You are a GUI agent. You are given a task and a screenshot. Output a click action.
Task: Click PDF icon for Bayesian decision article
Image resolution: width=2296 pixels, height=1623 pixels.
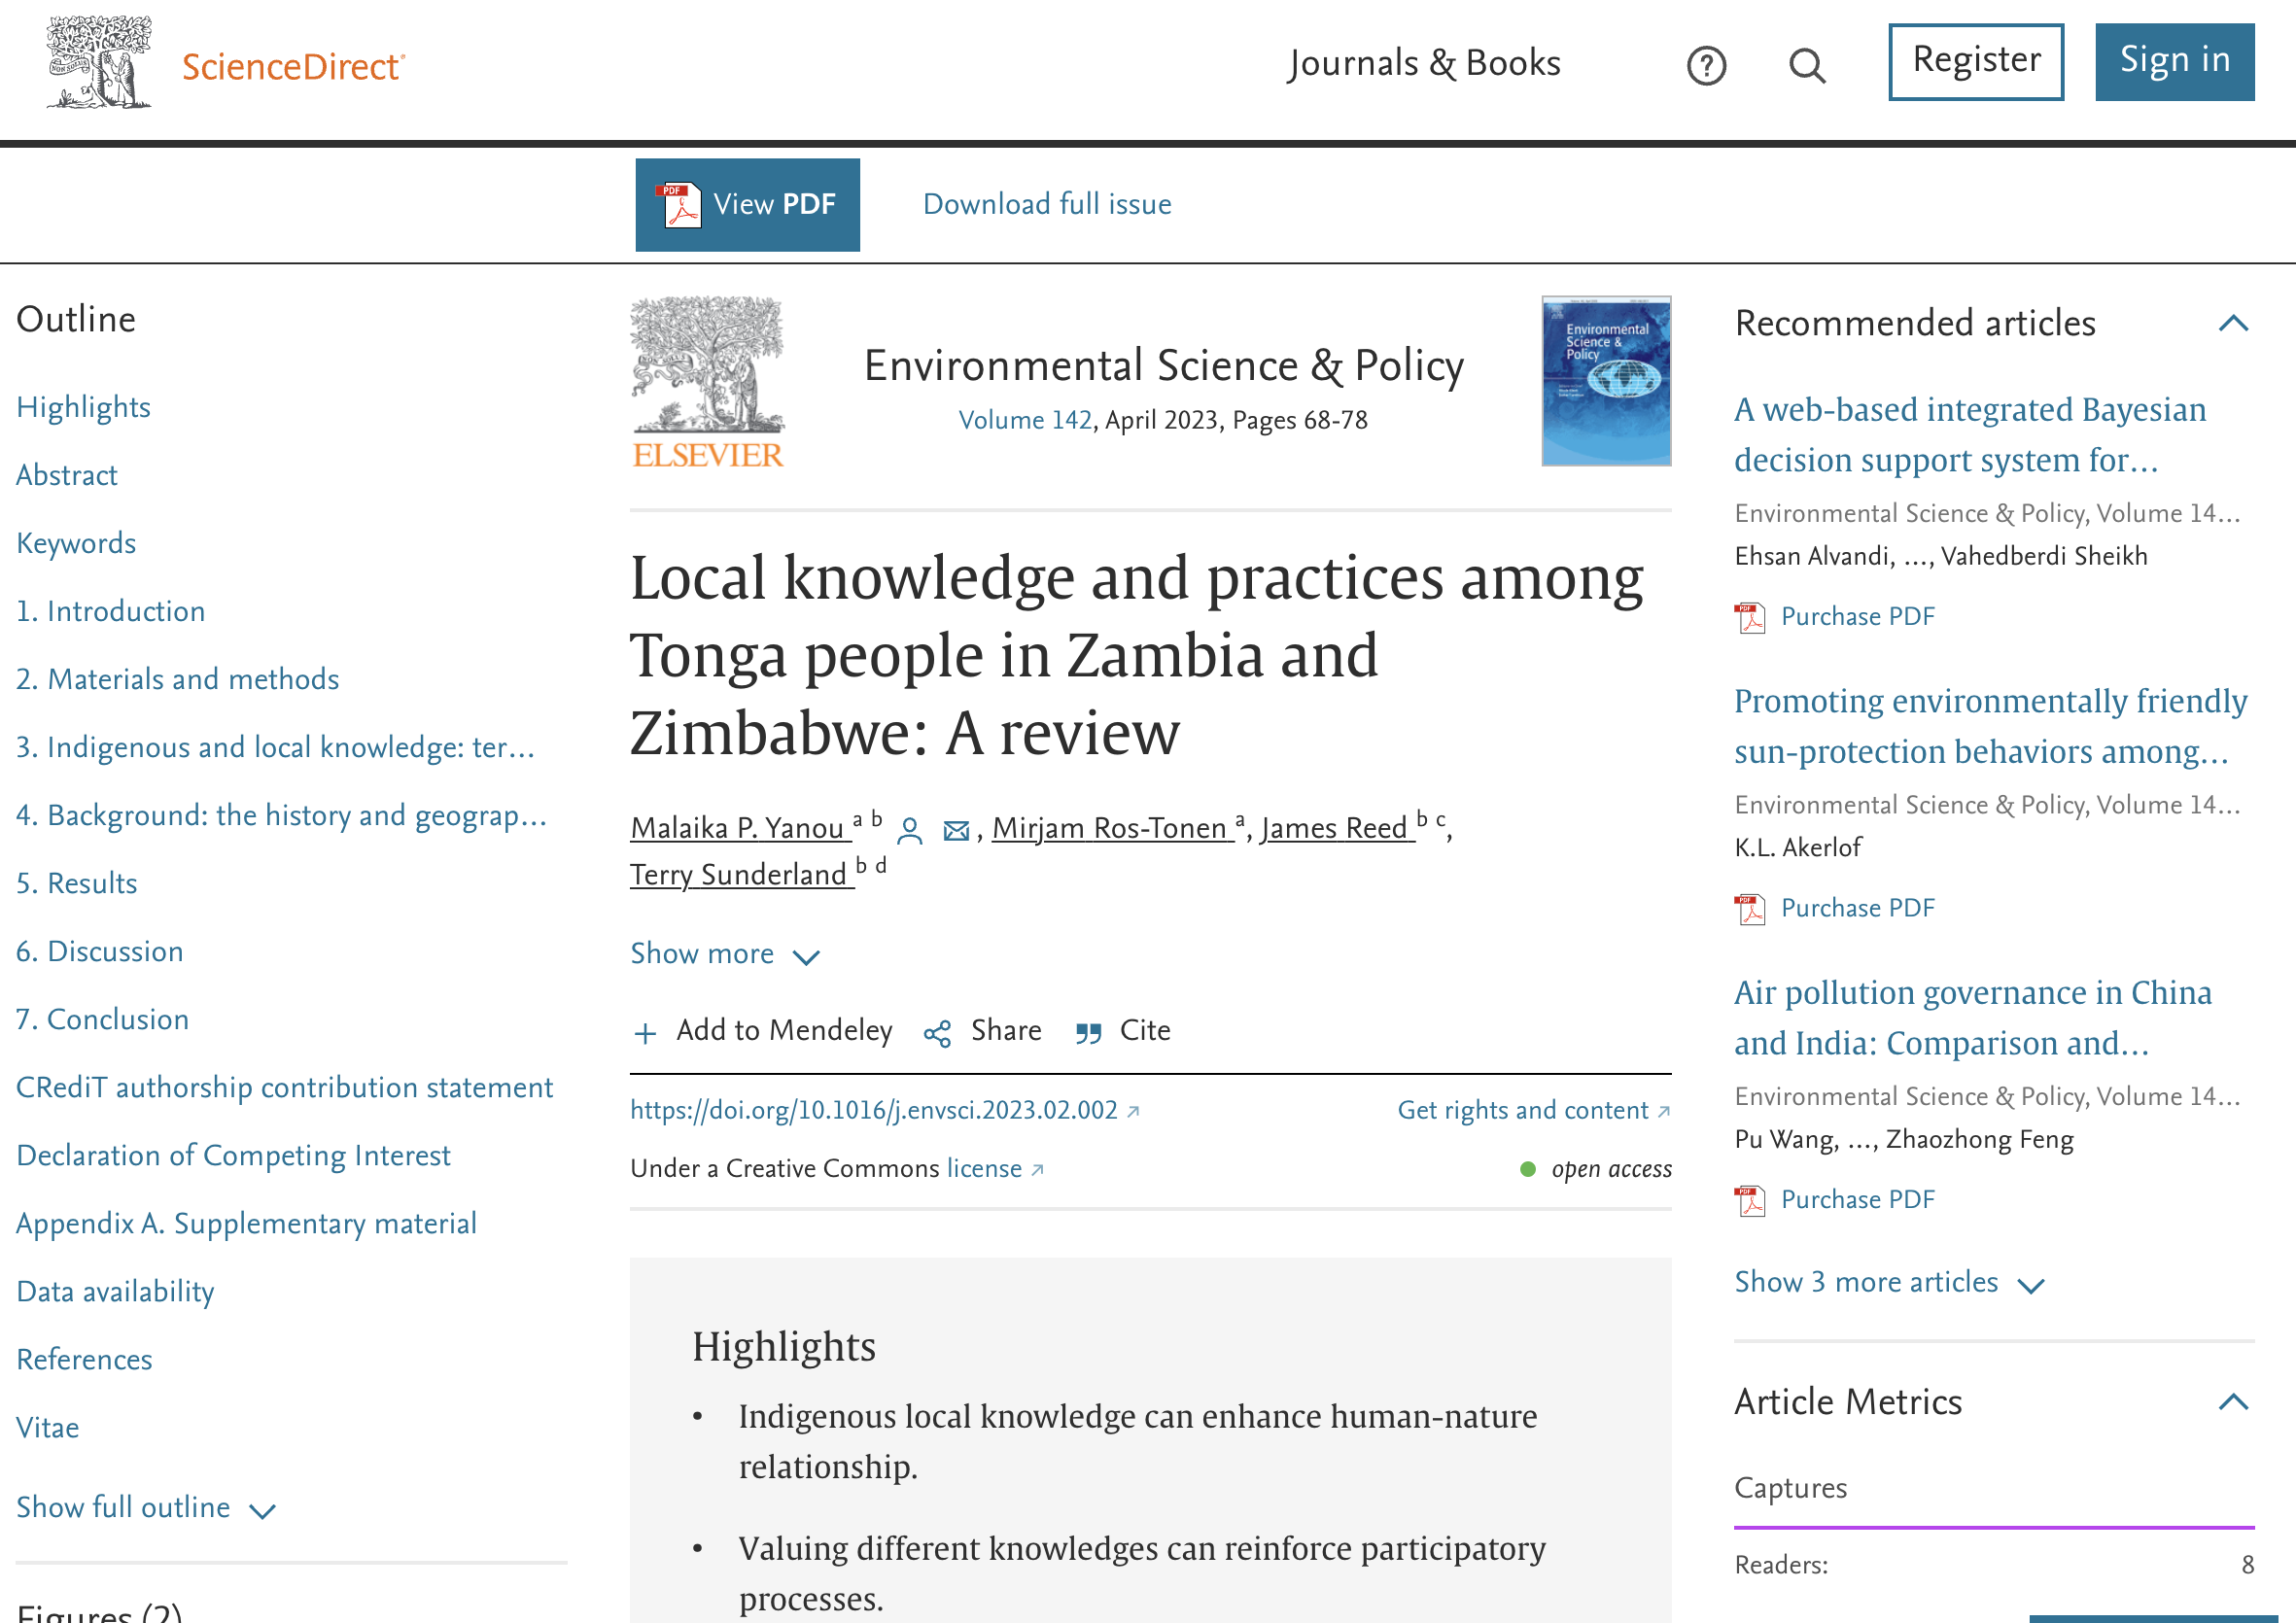pos(1750,617)
